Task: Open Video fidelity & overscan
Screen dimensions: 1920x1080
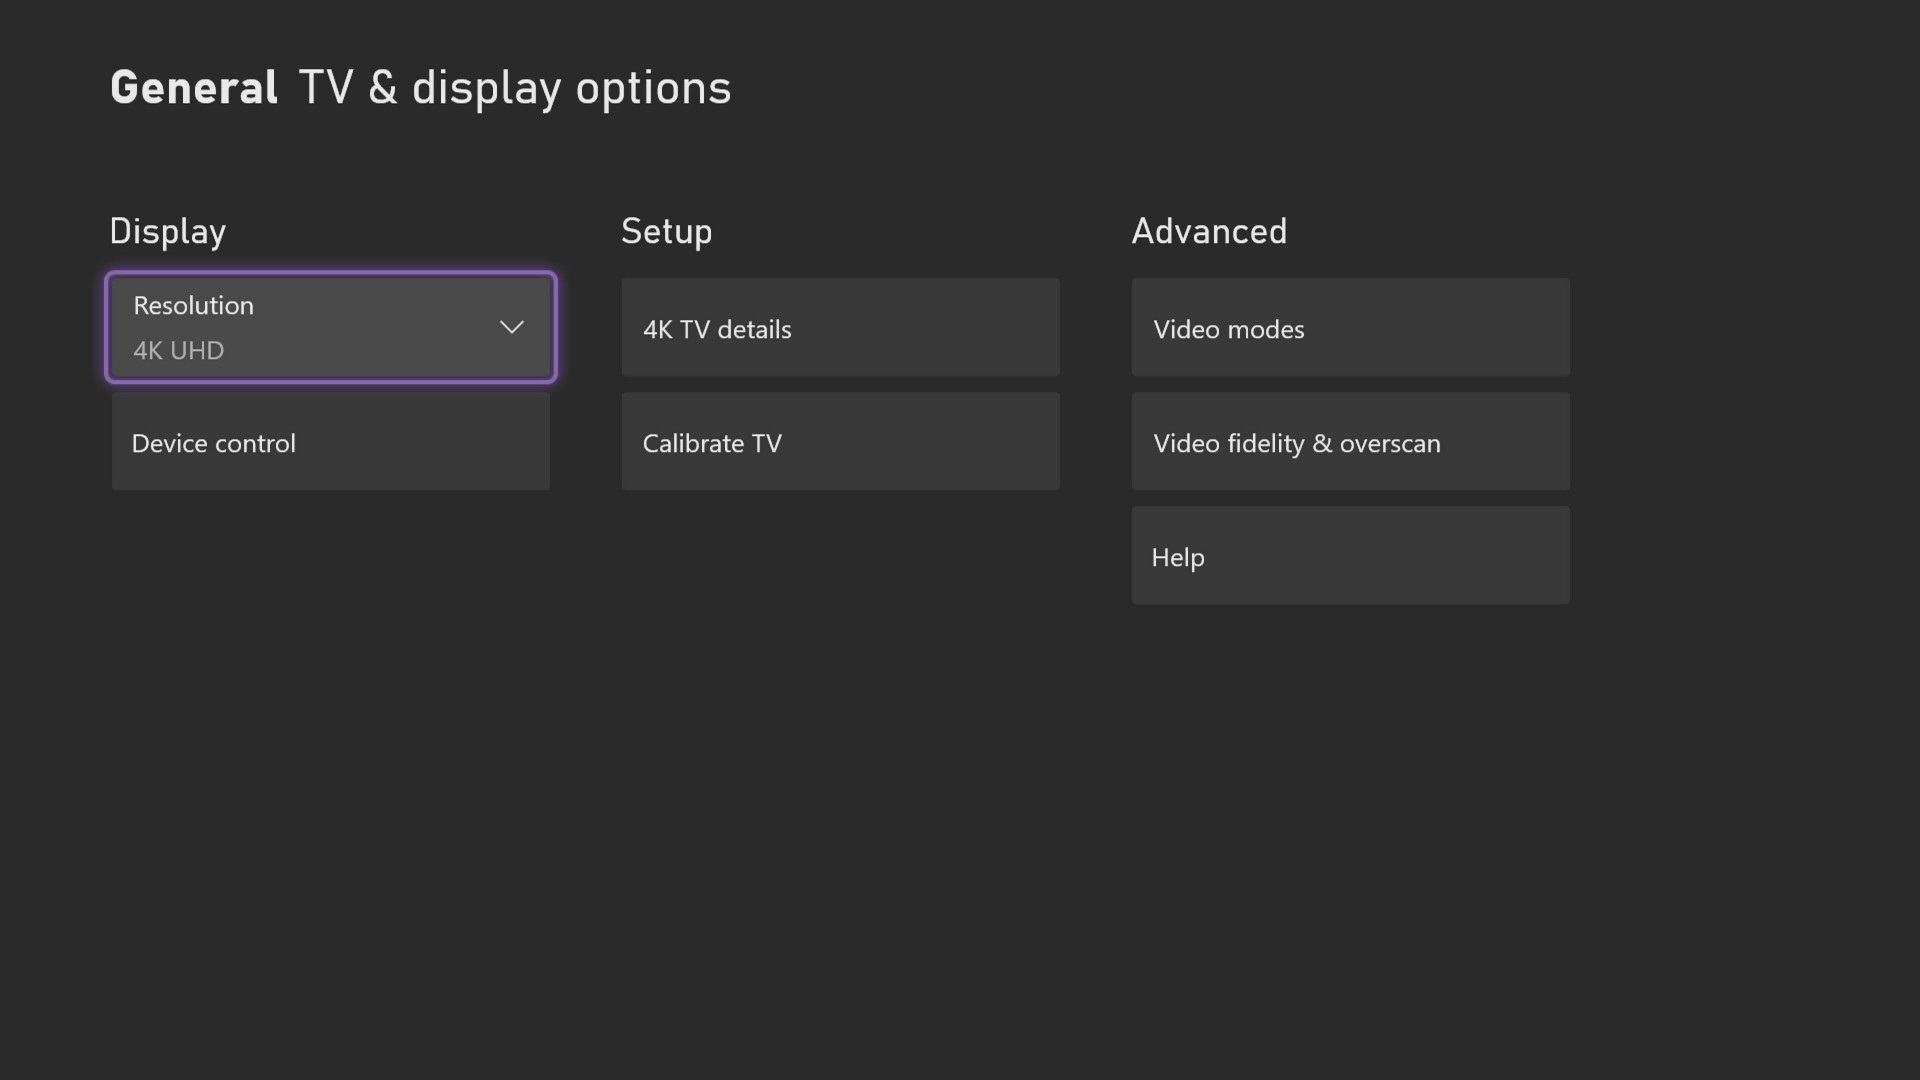Action: (1349, 441)
